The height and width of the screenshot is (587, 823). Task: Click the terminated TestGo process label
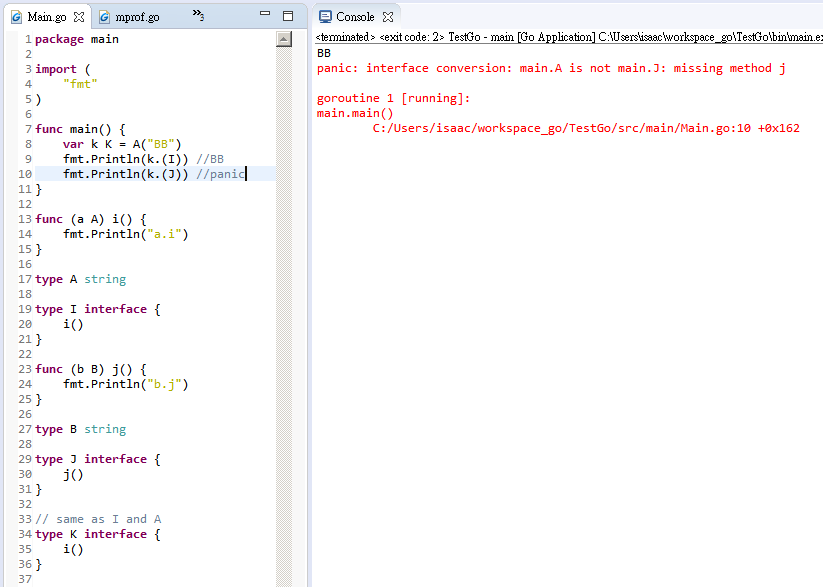coord(568,37)
